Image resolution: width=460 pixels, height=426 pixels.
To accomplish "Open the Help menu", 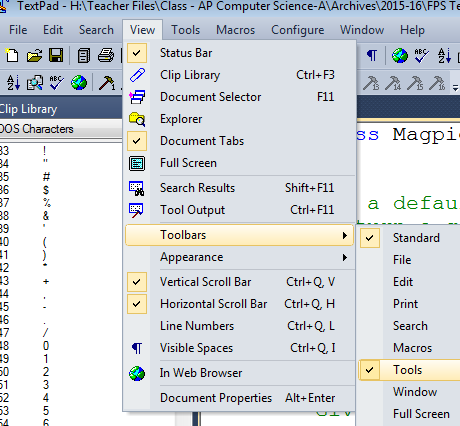I will click(412, 30).
